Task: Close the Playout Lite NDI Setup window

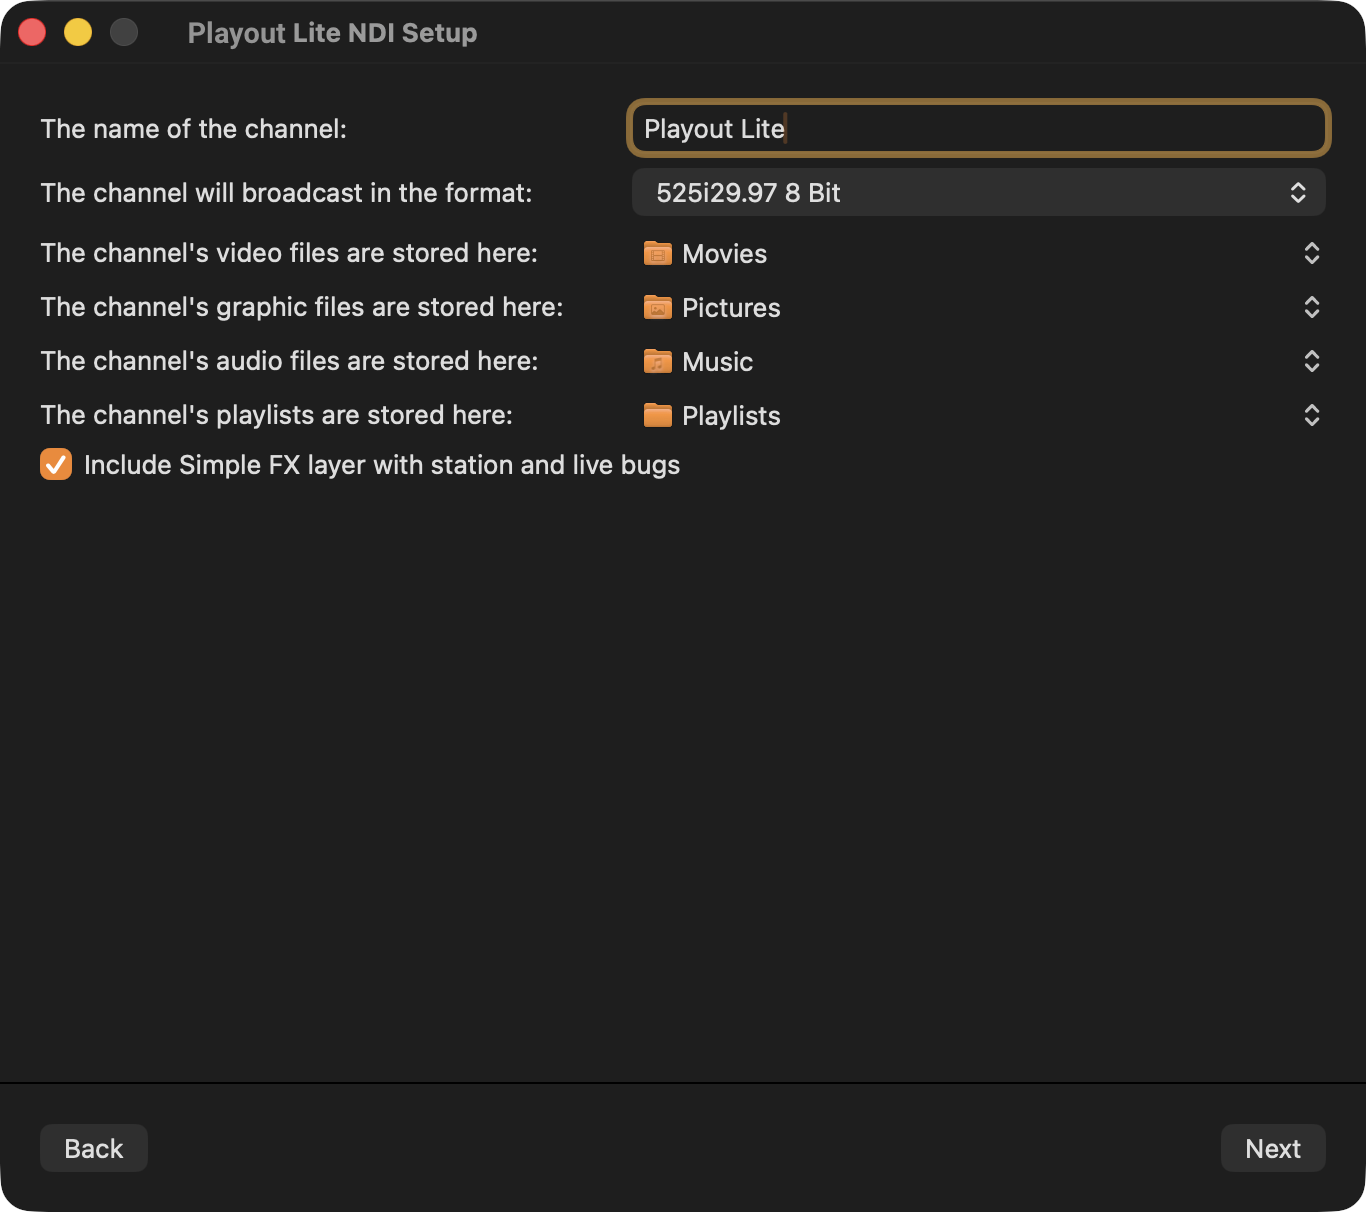Action: pos(32,32)
